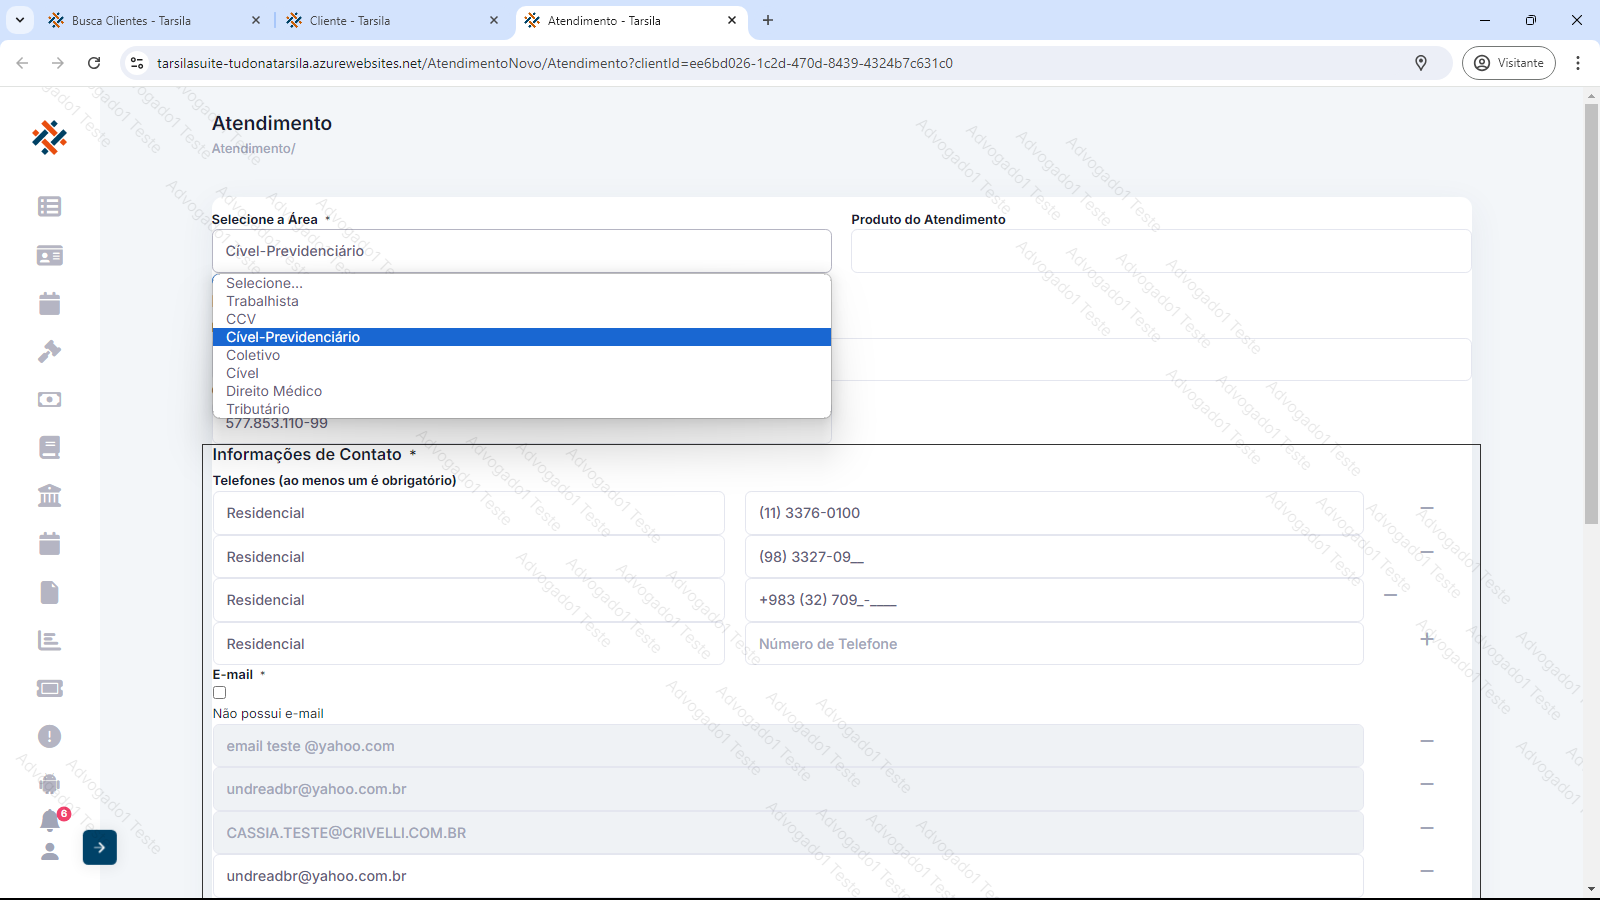Screen dimensions: 1600x900
Task: Click the gavel icon in sidebar
Action: [x=49, y=352]
